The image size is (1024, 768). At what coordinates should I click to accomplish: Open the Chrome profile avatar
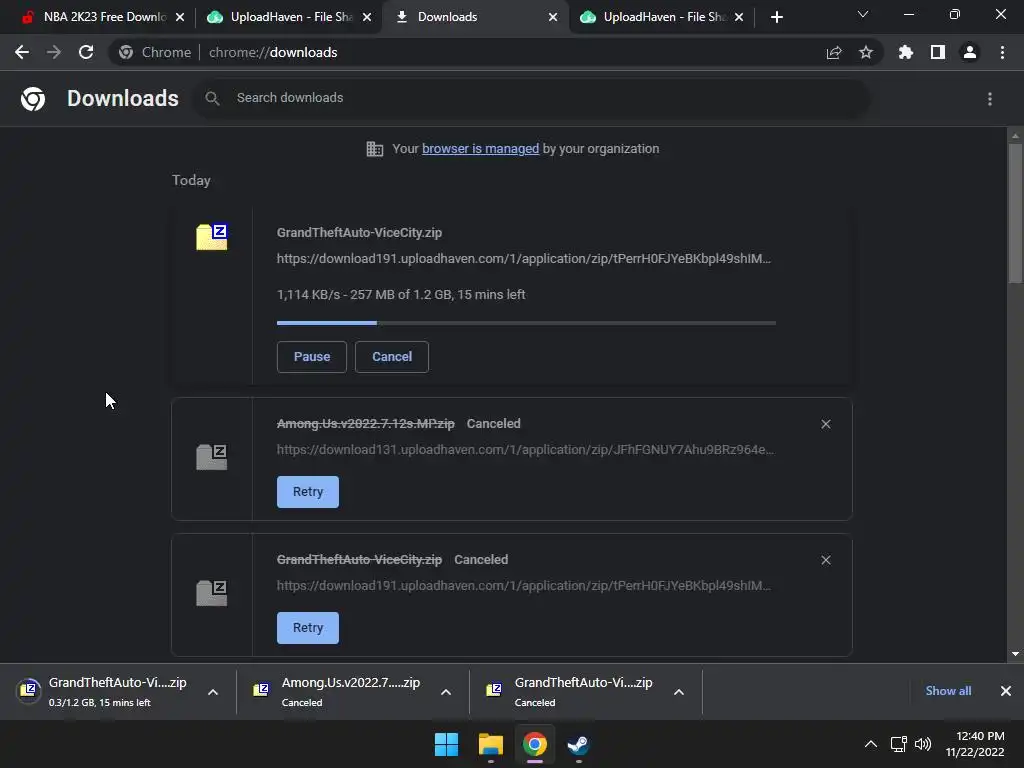970,52
